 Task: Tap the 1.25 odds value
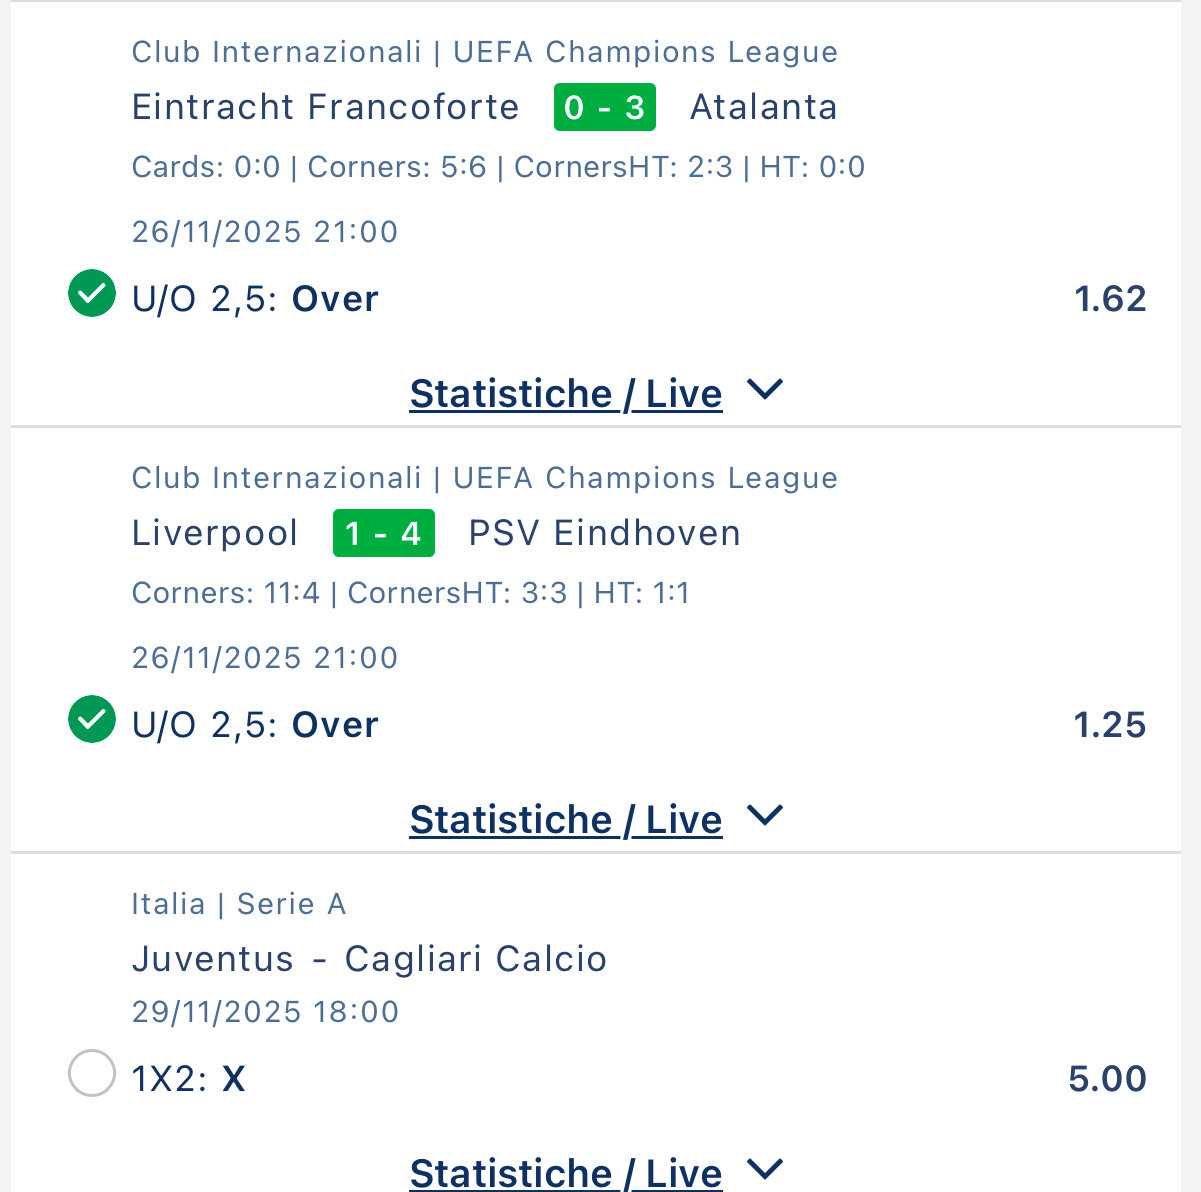1109,725
